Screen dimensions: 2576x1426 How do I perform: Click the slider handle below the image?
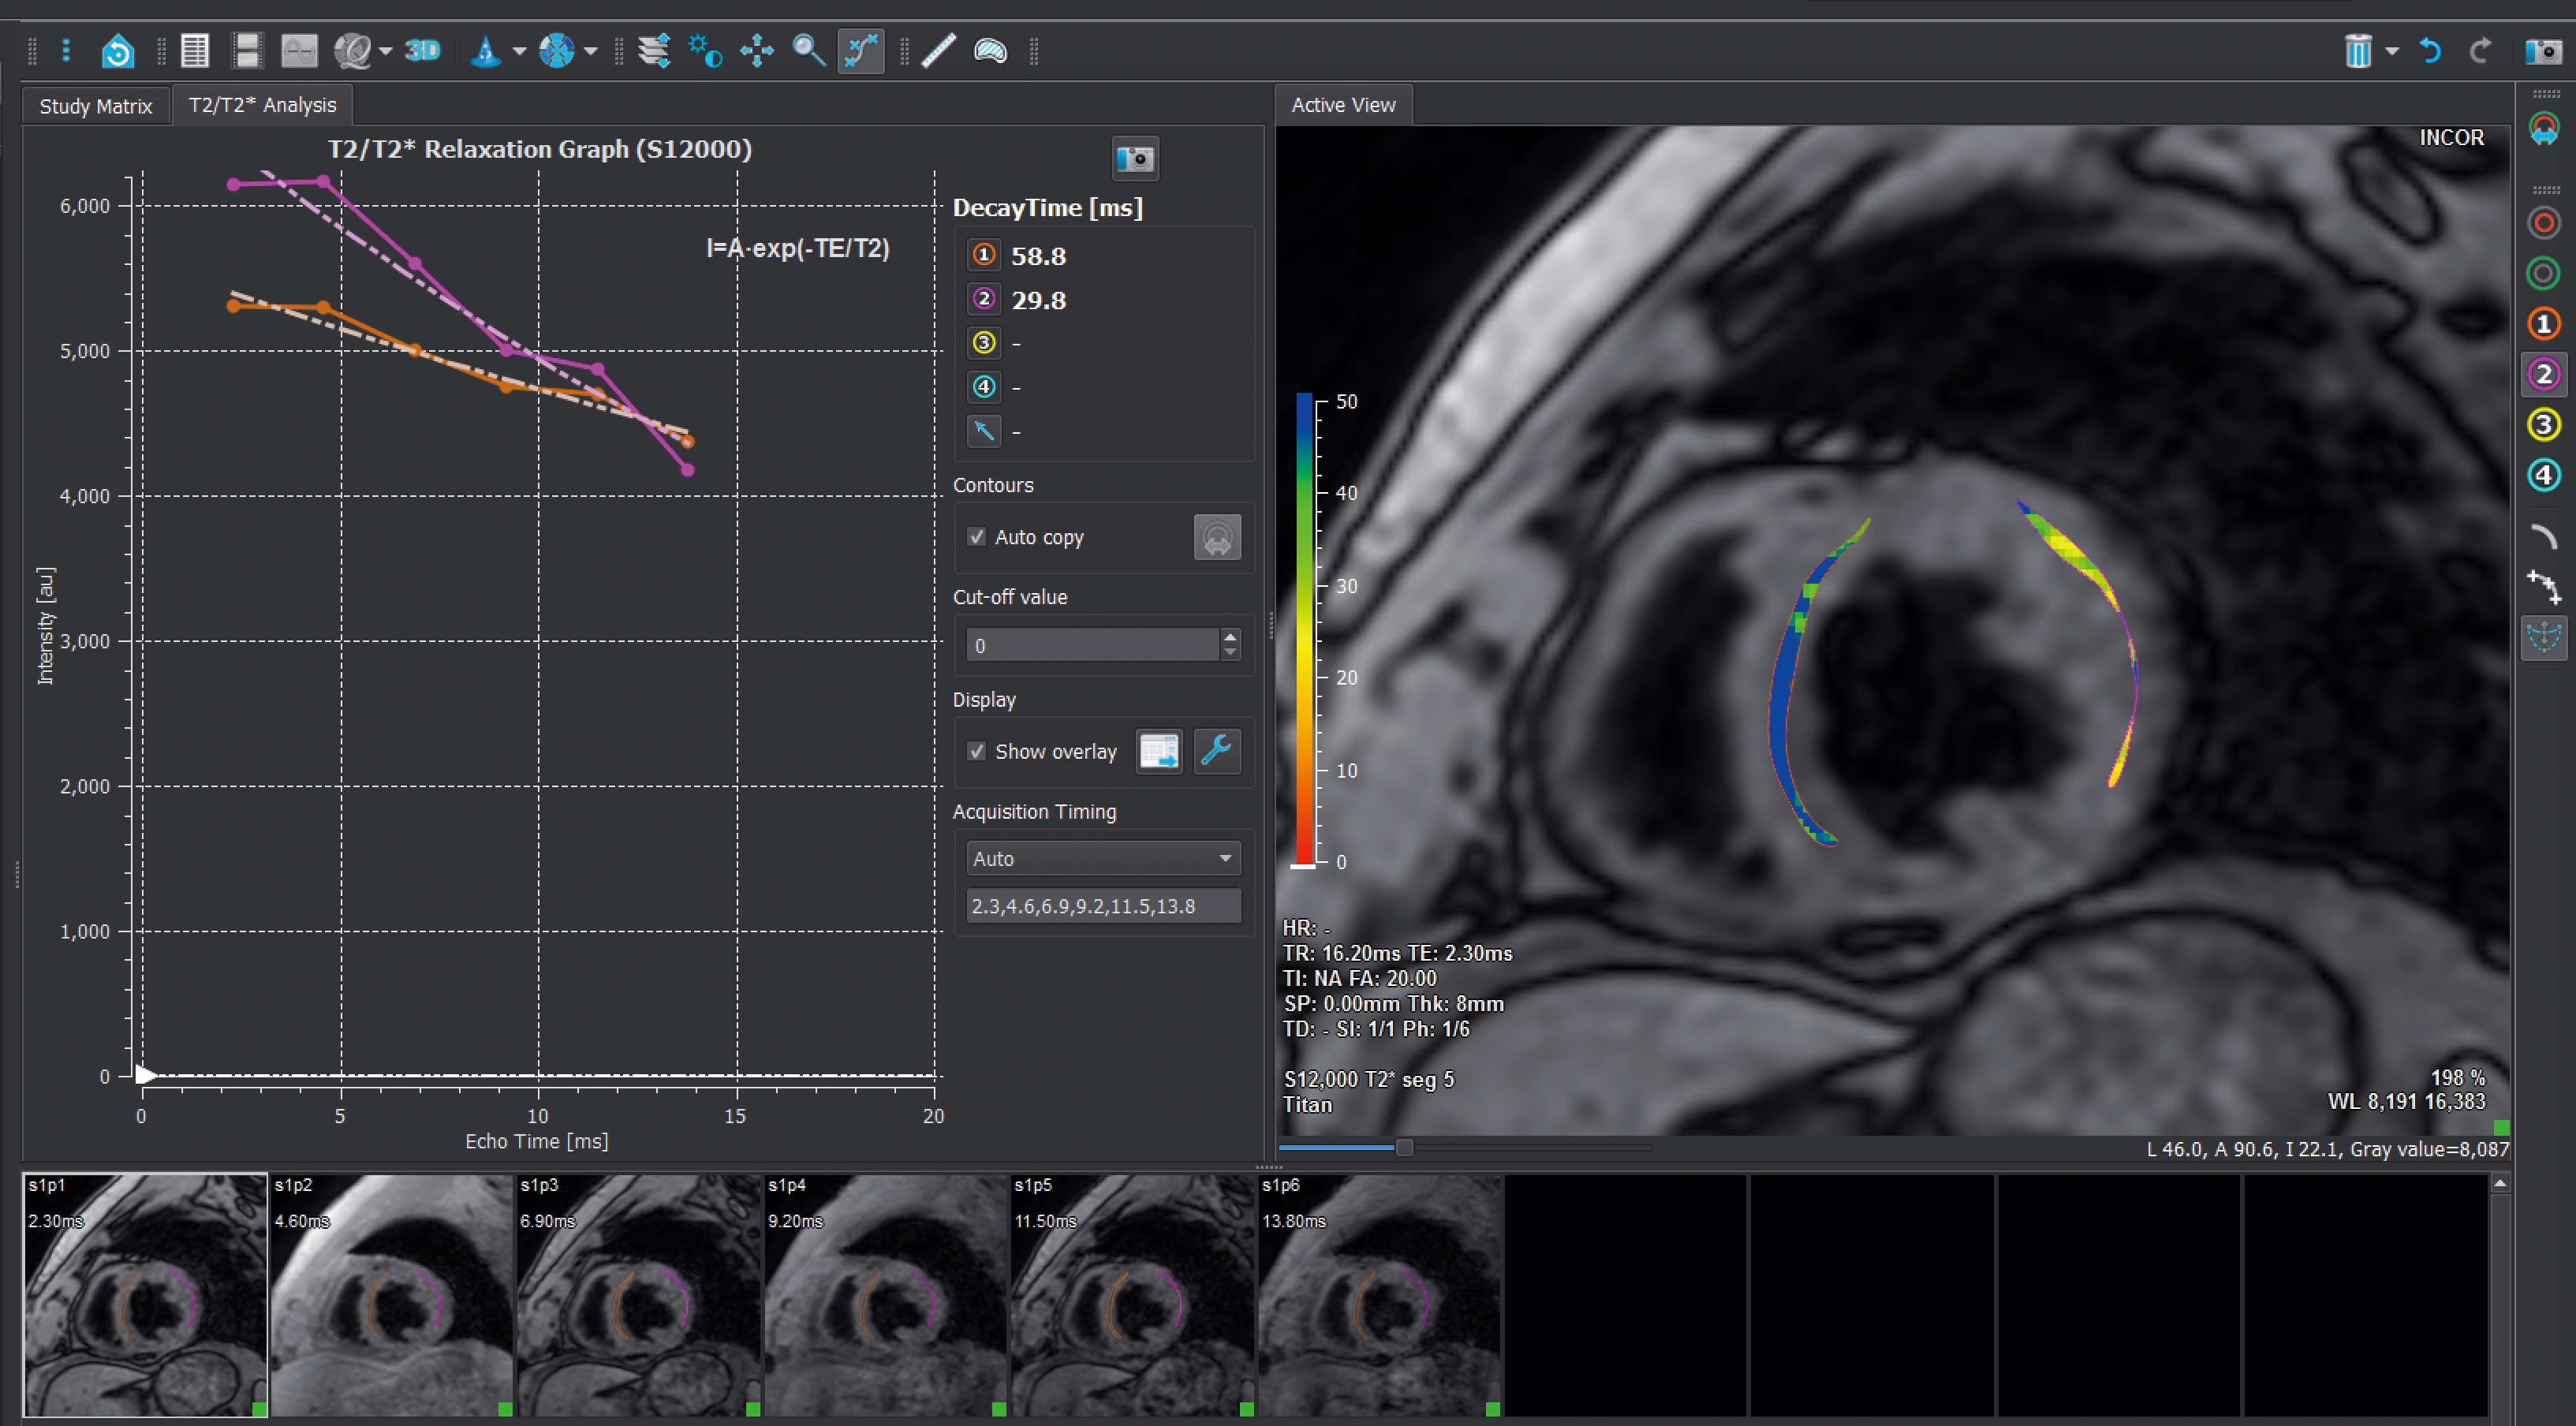coord(1404,1147)
